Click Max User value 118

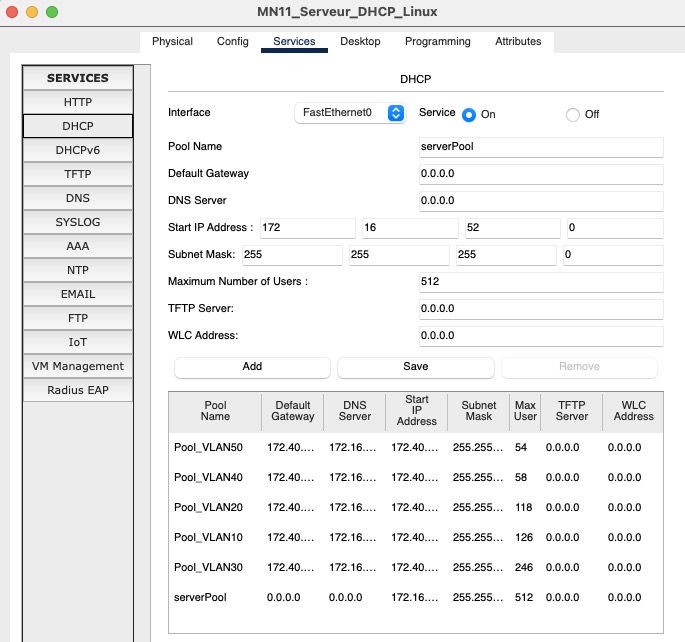point(523,508)
